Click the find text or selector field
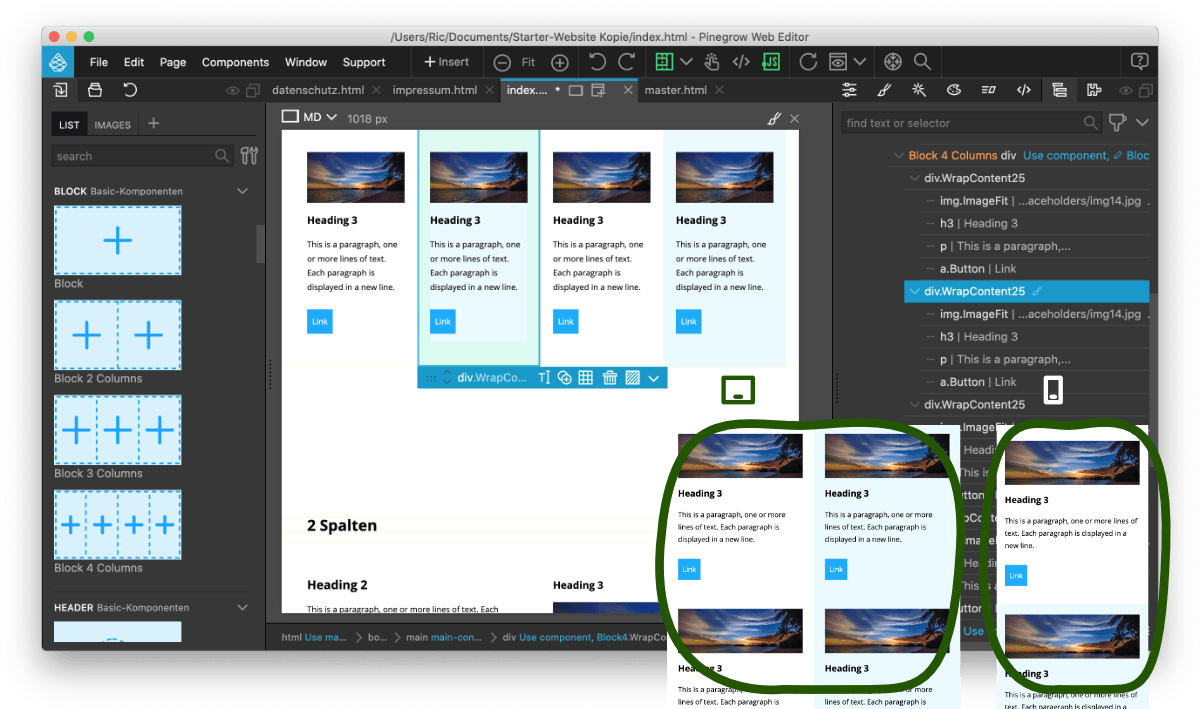The height and width of the screenshot is (709, 1200). [x=970, y=123]
